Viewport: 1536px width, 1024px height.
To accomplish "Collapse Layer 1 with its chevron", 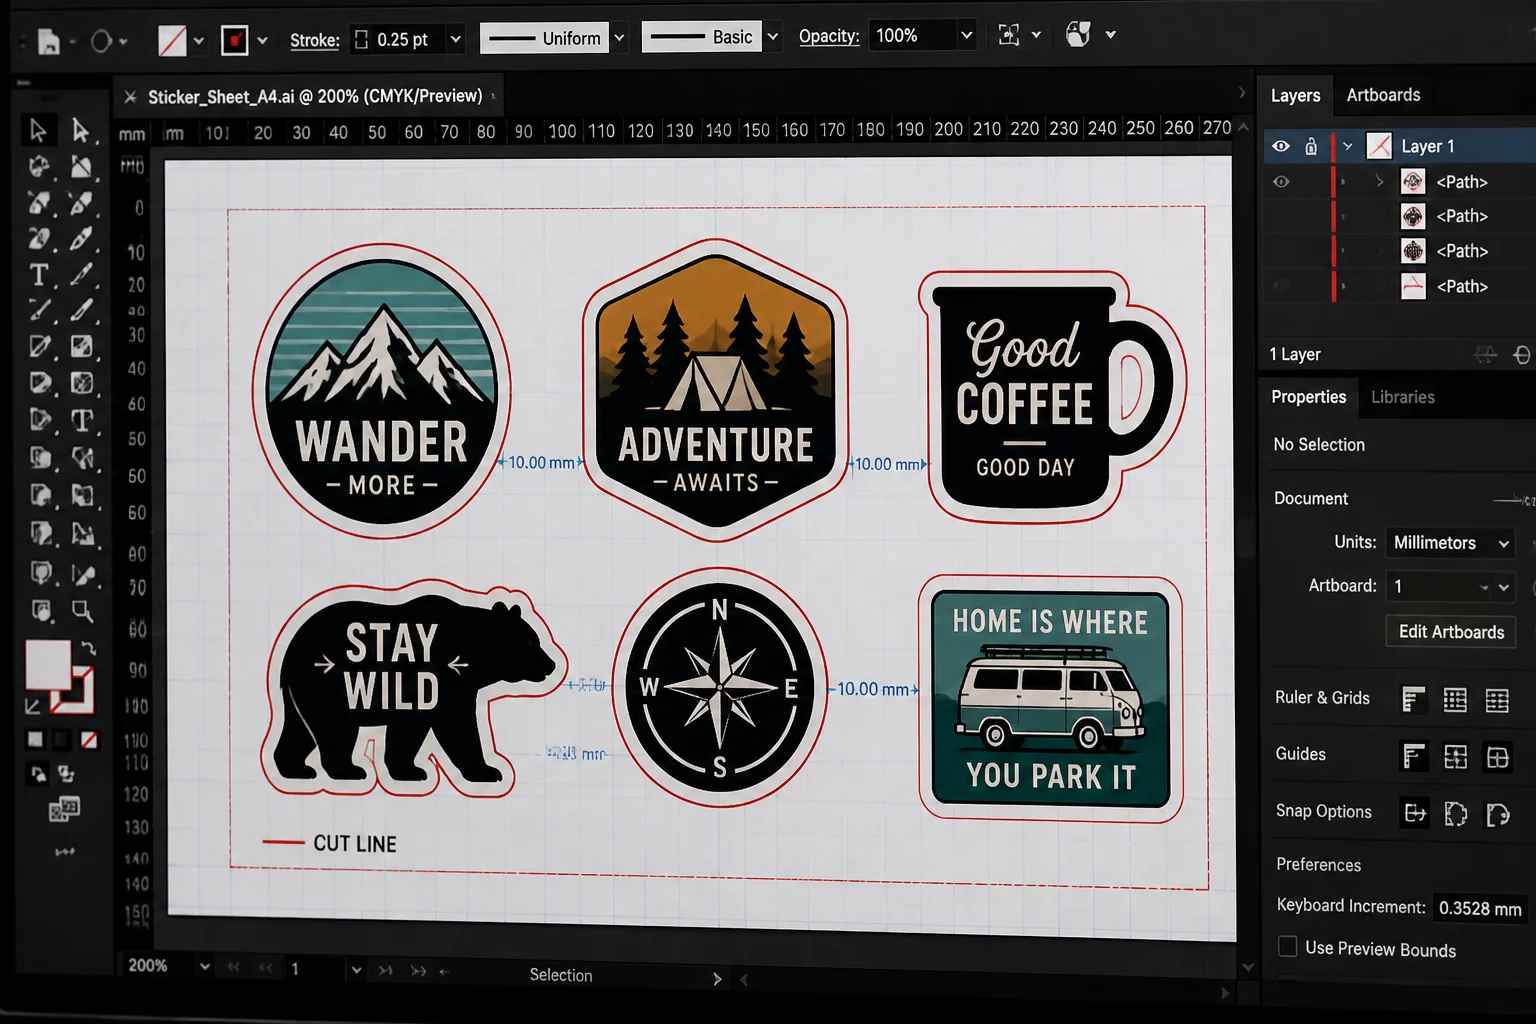I will (1348, 146).
